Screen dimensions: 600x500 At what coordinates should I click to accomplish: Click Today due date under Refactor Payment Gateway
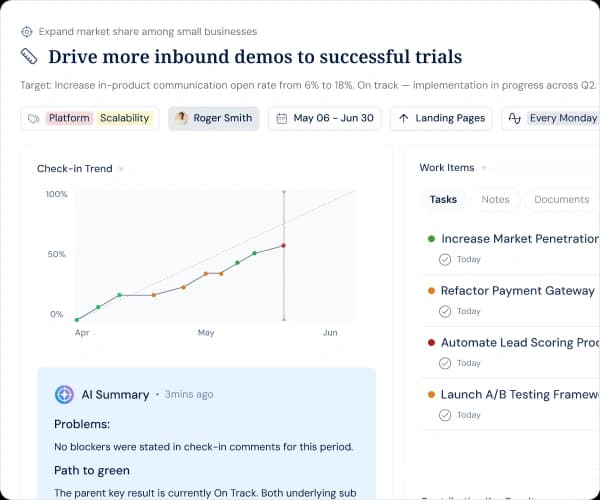(469, 311)
